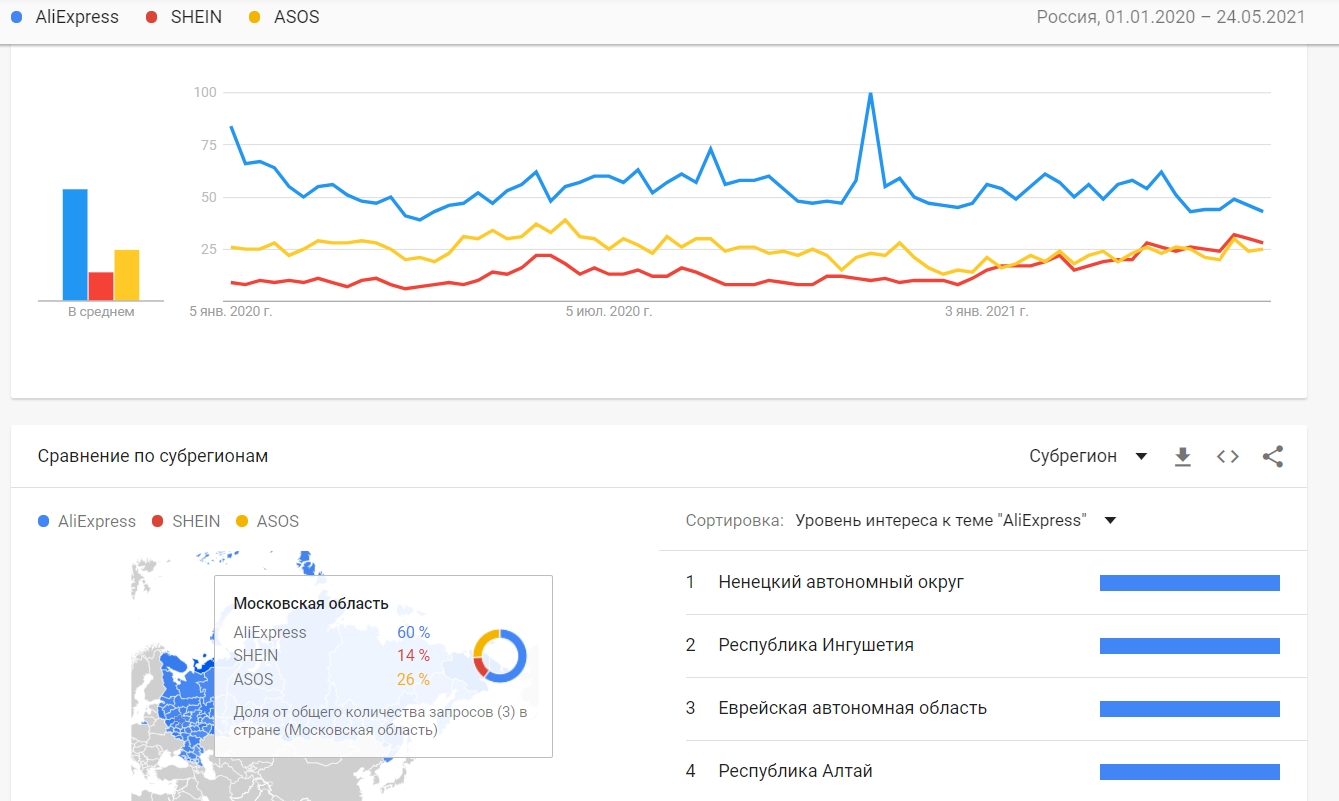The width and height of the screenshot is (1339, 801).
Task: Open the embed code icon
Action: (1228, 457)
